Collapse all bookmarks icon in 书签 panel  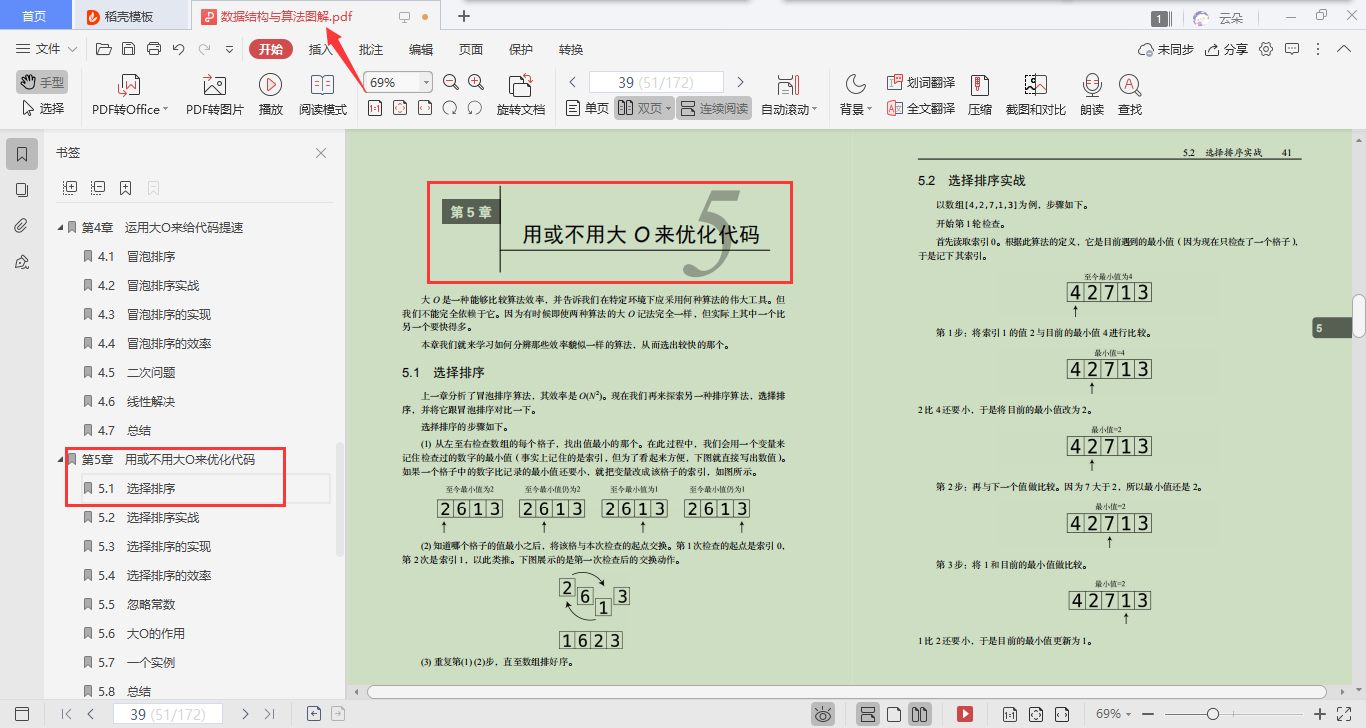pos(98,187)
